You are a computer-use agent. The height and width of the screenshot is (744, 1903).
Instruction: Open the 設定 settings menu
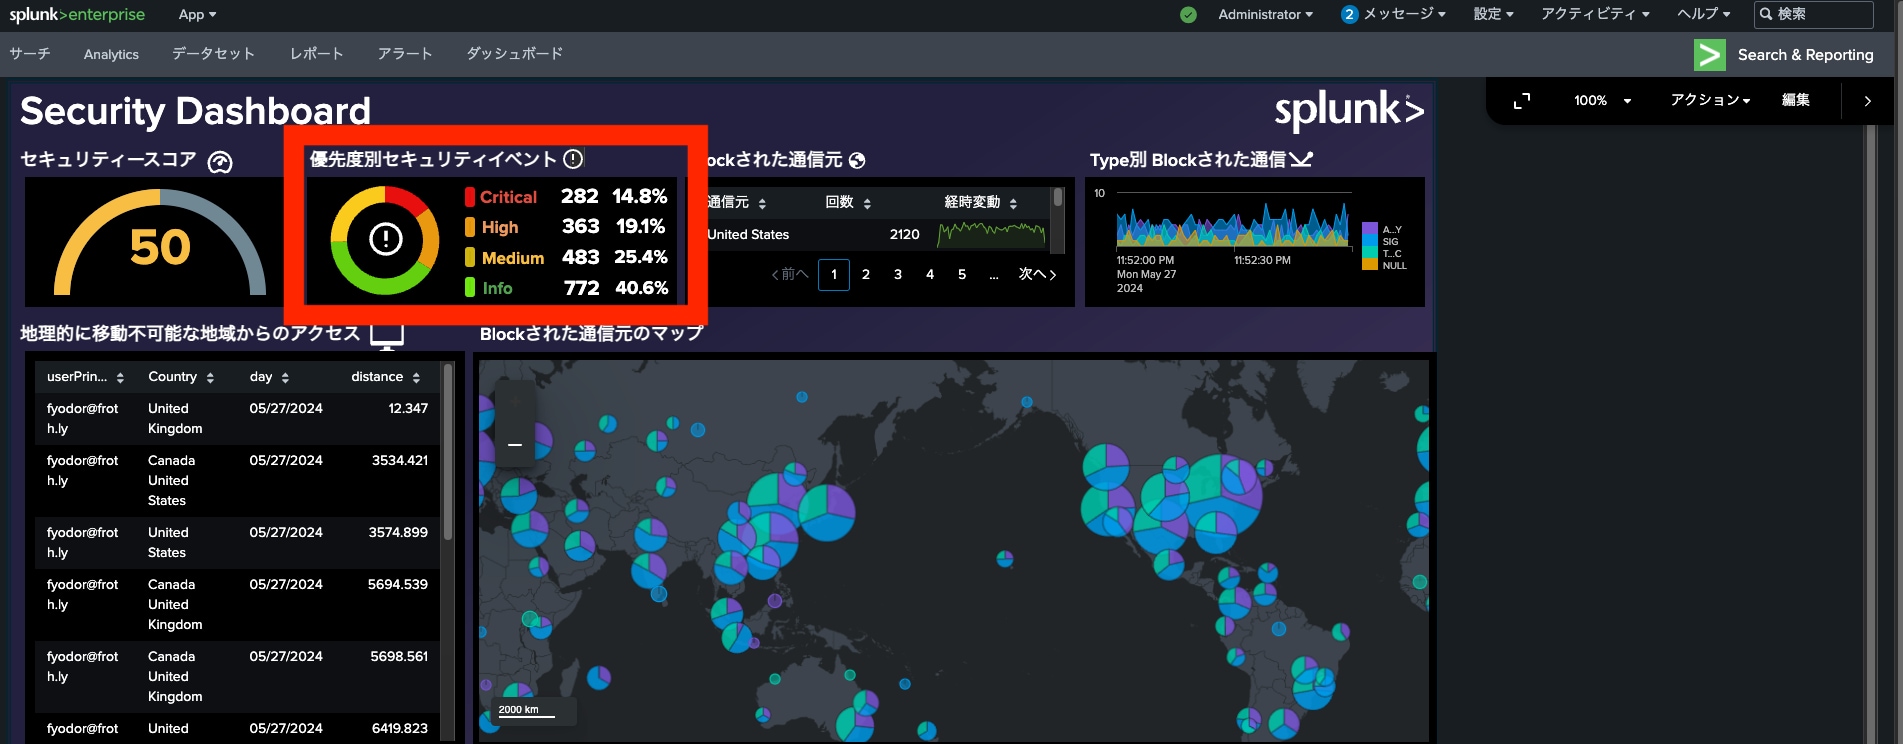pos(1493,14)
